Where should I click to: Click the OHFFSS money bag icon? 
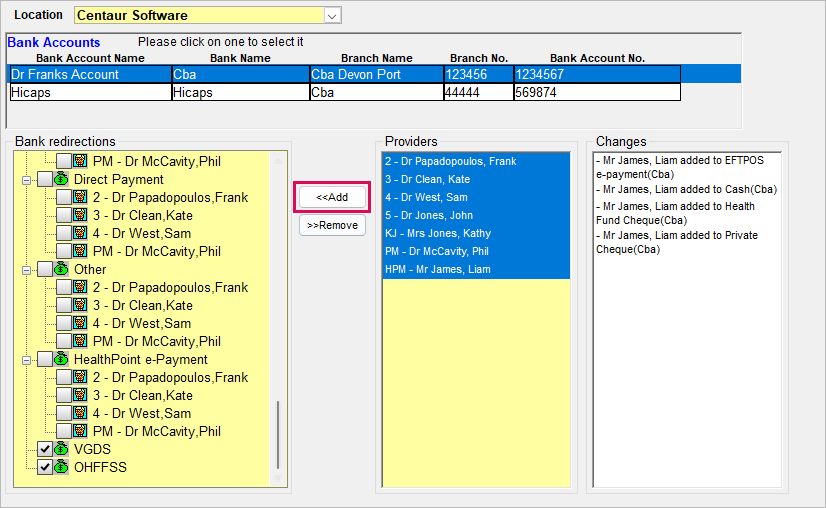click(x=61, y=466)
